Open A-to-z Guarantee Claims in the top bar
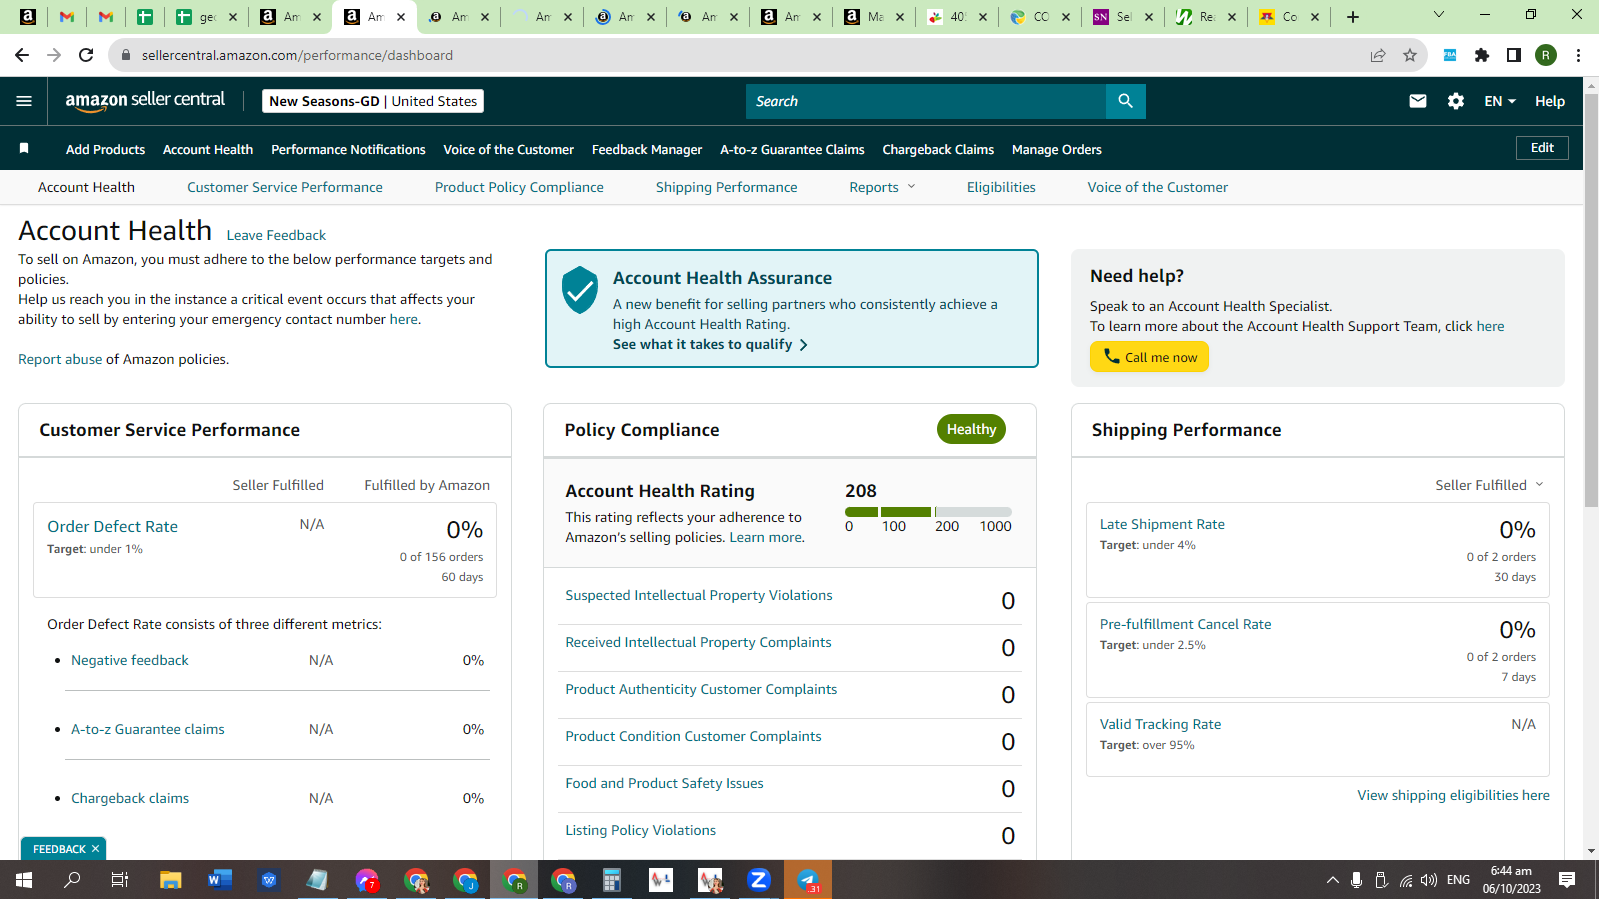Screen dimensions: 1599x899 point(792,149)
